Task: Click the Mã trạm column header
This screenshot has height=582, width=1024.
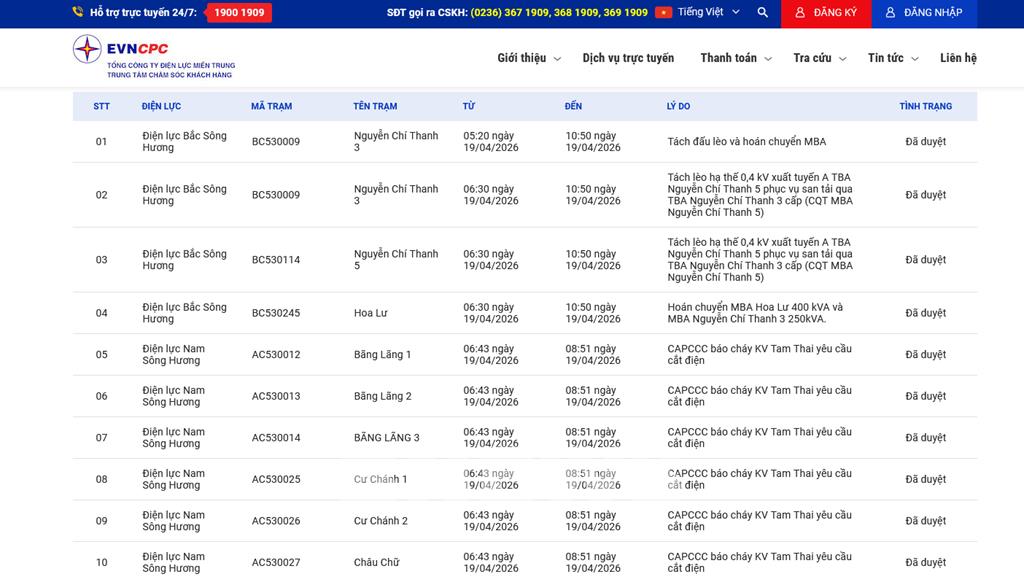Action: [x=271, y=106]
